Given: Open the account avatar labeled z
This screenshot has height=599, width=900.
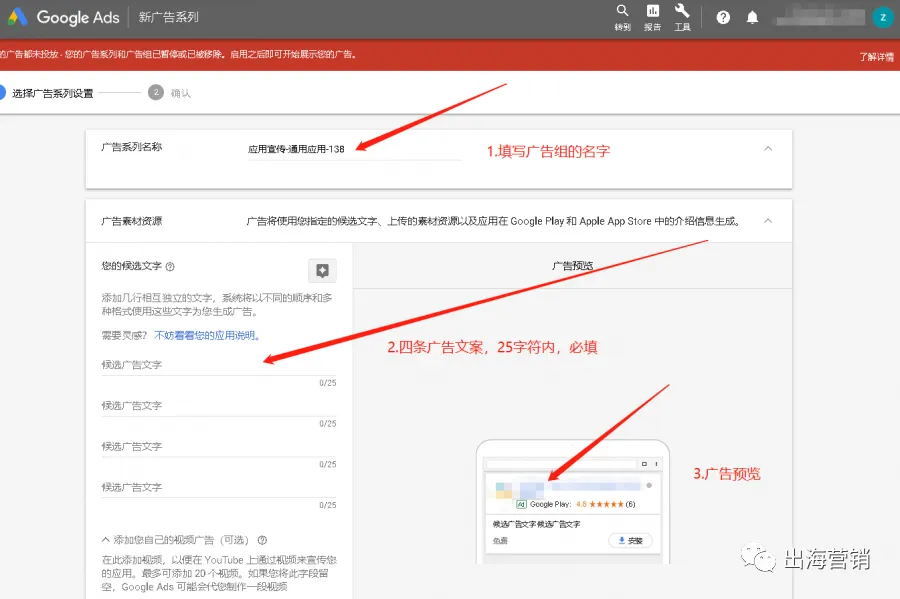Looking at the screenshot, I should [x=883, y=18].
